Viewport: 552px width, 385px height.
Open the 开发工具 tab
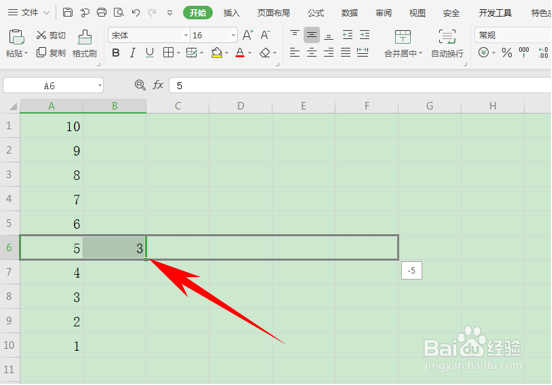point(495,13)
